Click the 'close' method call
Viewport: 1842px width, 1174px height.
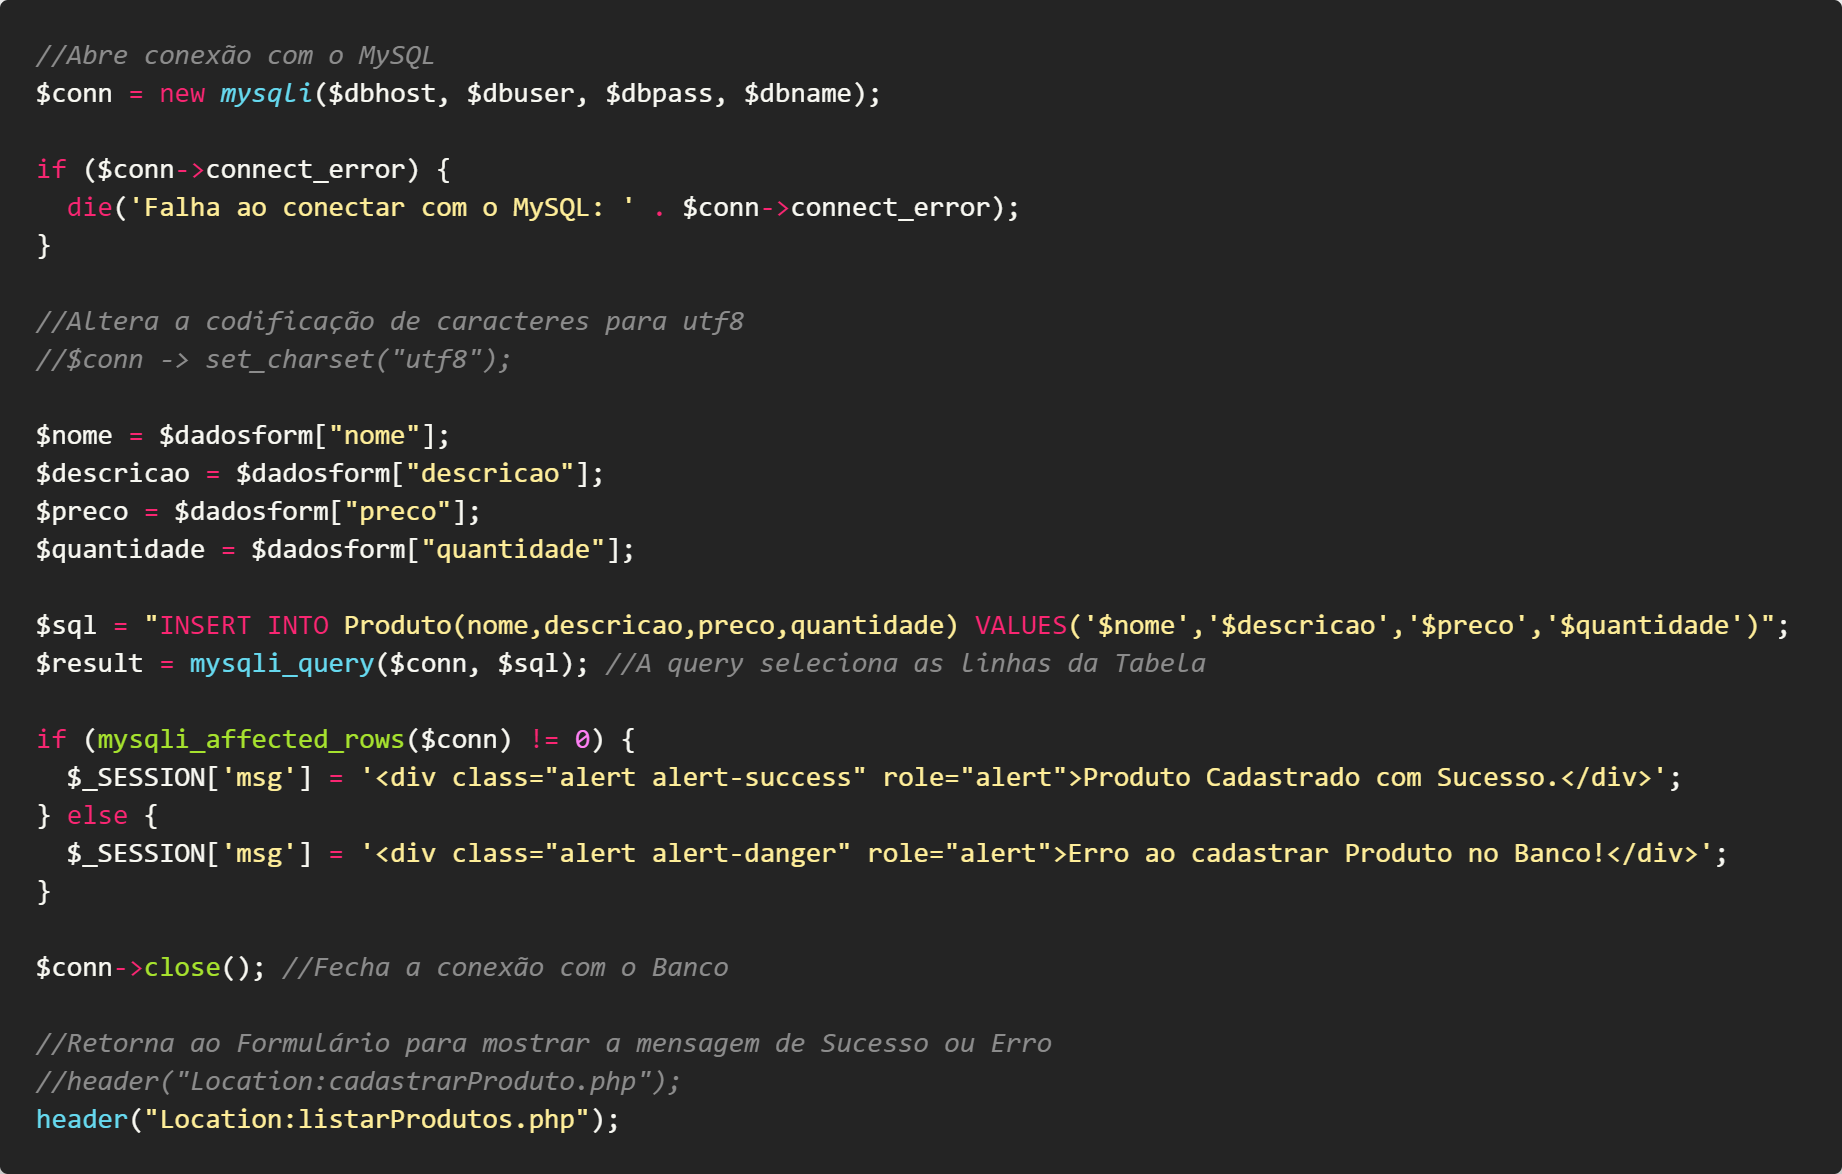point(182,967)
